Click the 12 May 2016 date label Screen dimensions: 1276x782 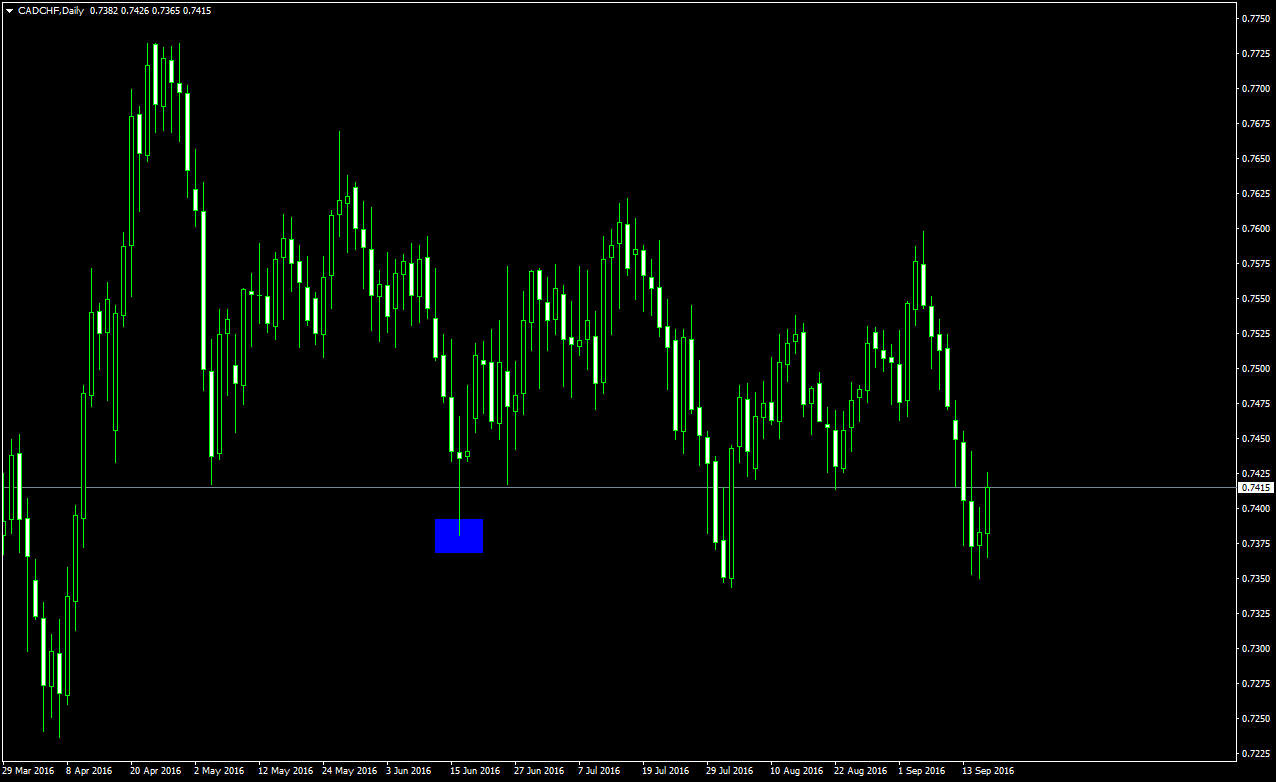tap(284, 771)
